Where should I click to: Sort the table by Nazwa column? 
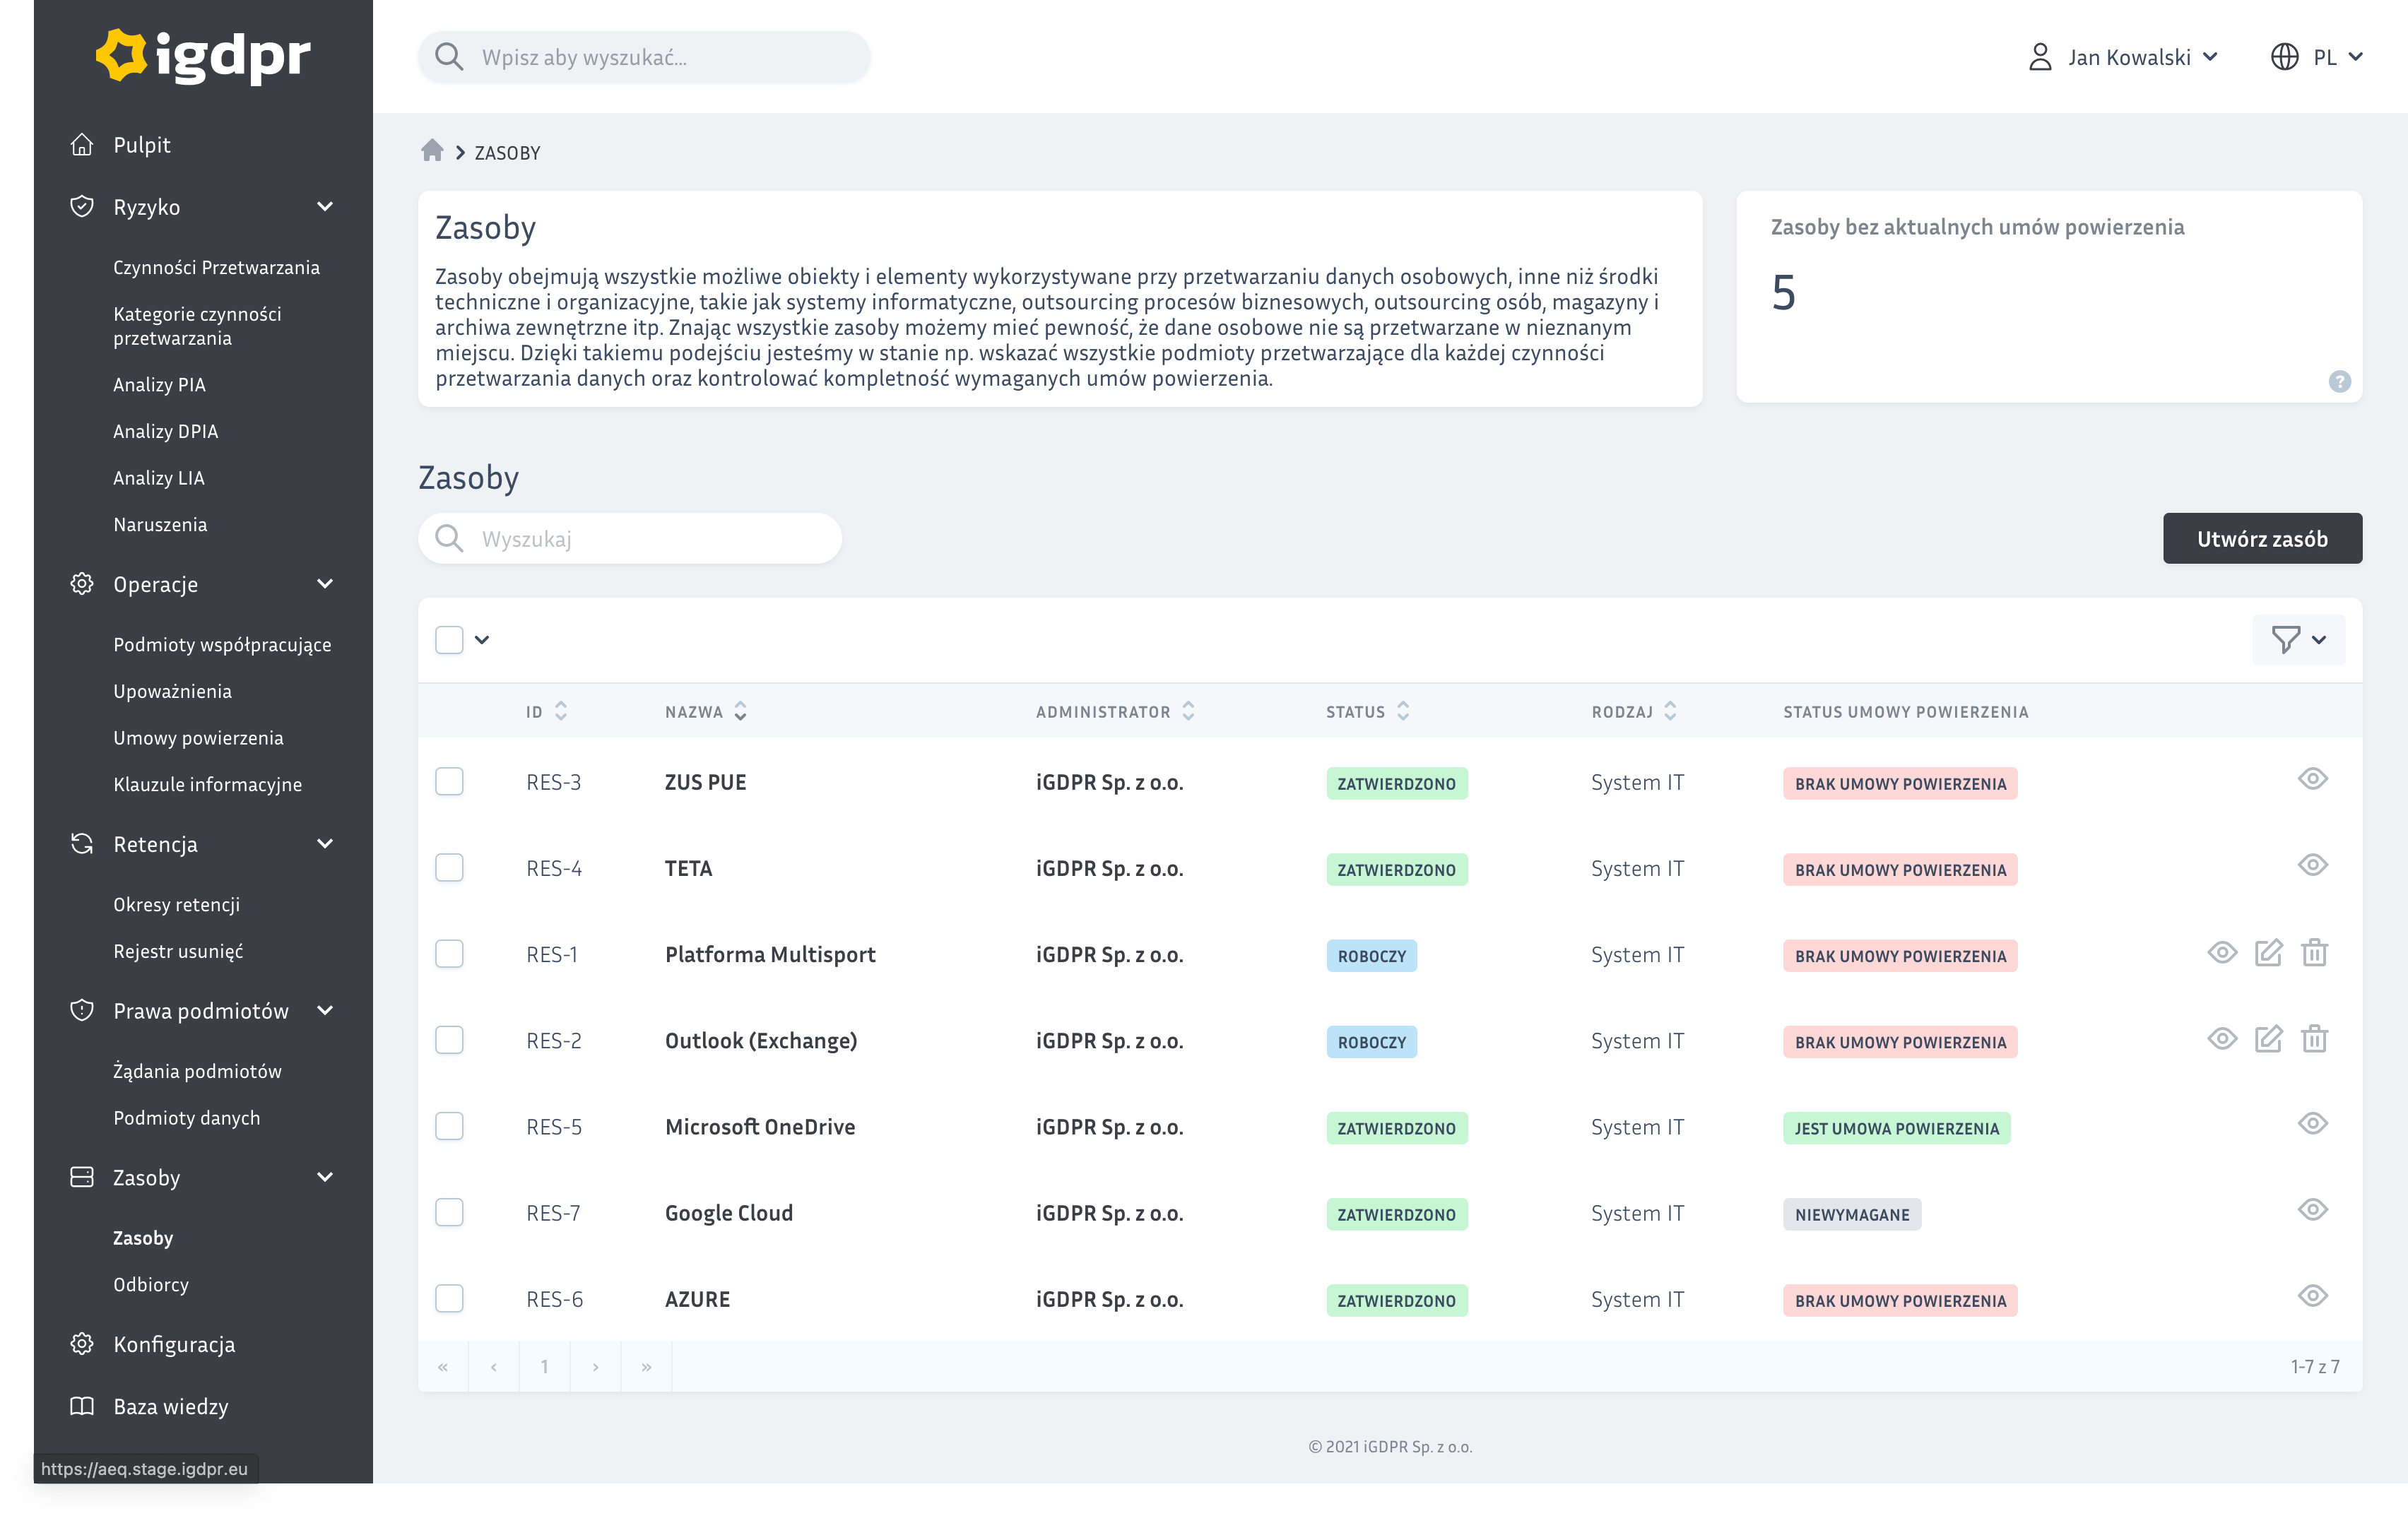point(740,711)
